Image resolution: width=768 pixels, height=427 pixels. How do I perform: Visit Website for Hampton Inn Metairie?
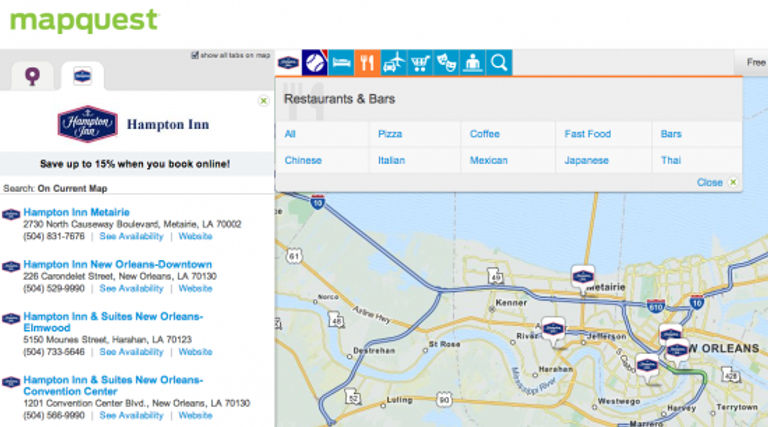click(x=195, y=236)
